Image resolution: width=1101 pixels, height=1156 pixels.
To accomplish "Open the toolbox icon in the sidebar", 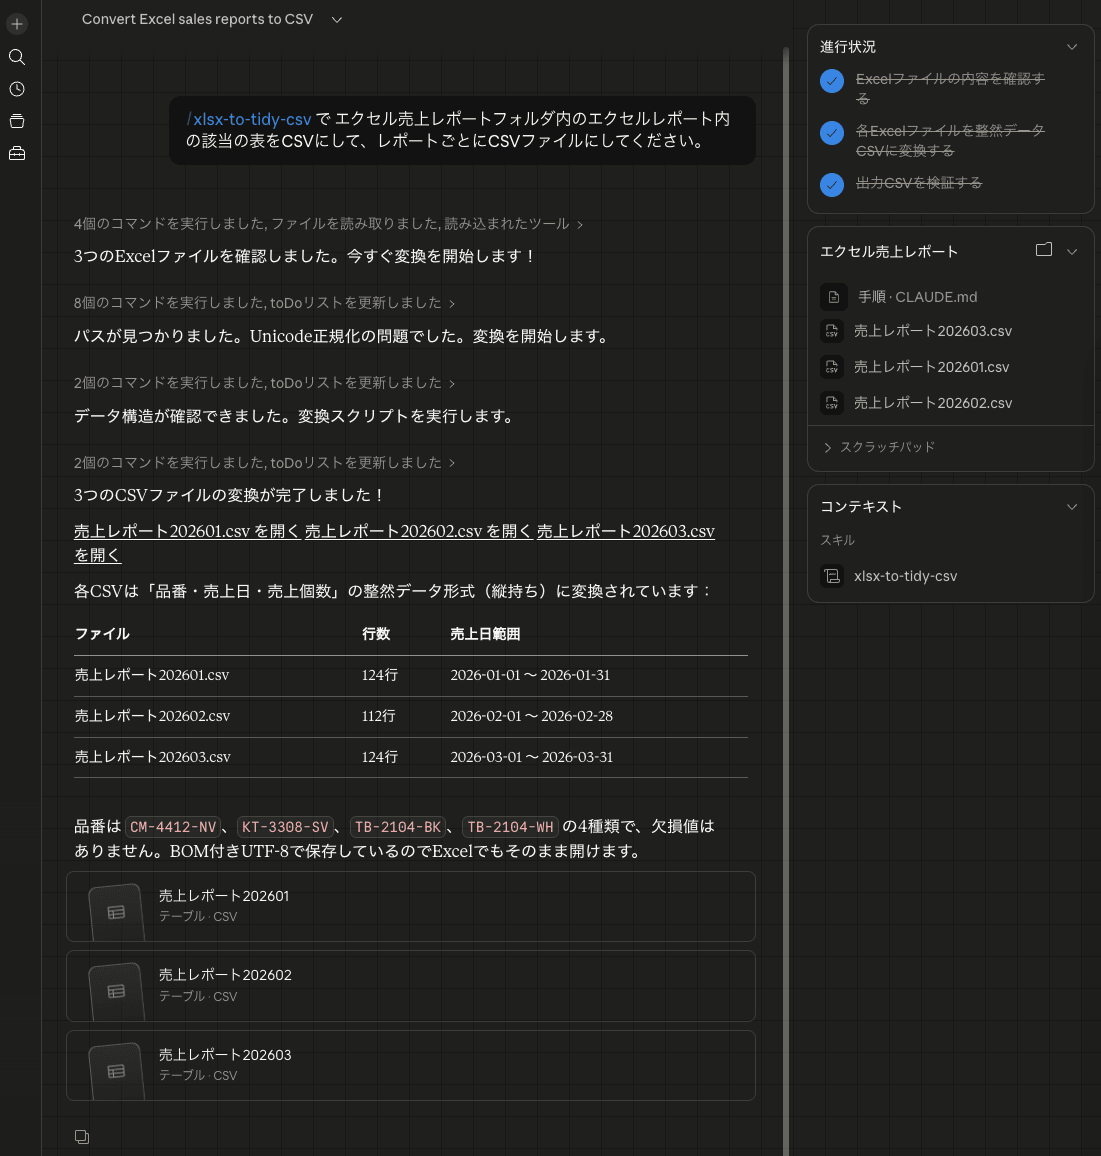I will pyautogui.click(x=16, y=152).
